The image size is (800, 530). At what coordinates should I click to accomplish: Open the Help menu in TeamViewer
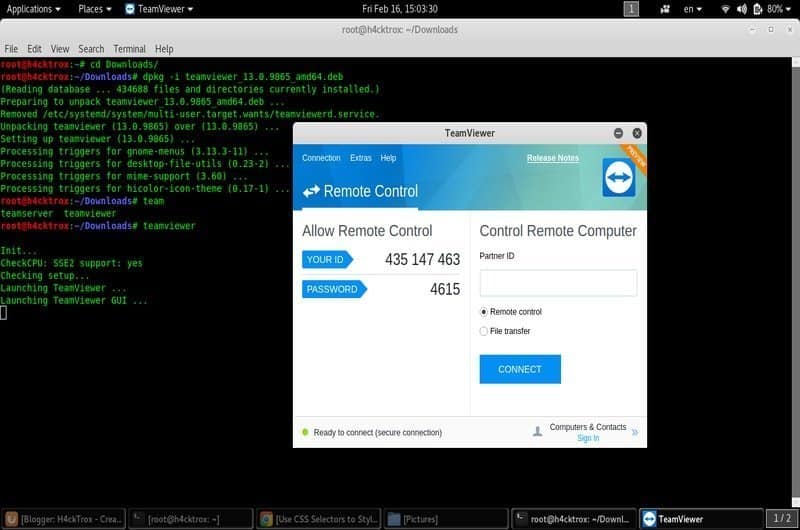point(388,158)
